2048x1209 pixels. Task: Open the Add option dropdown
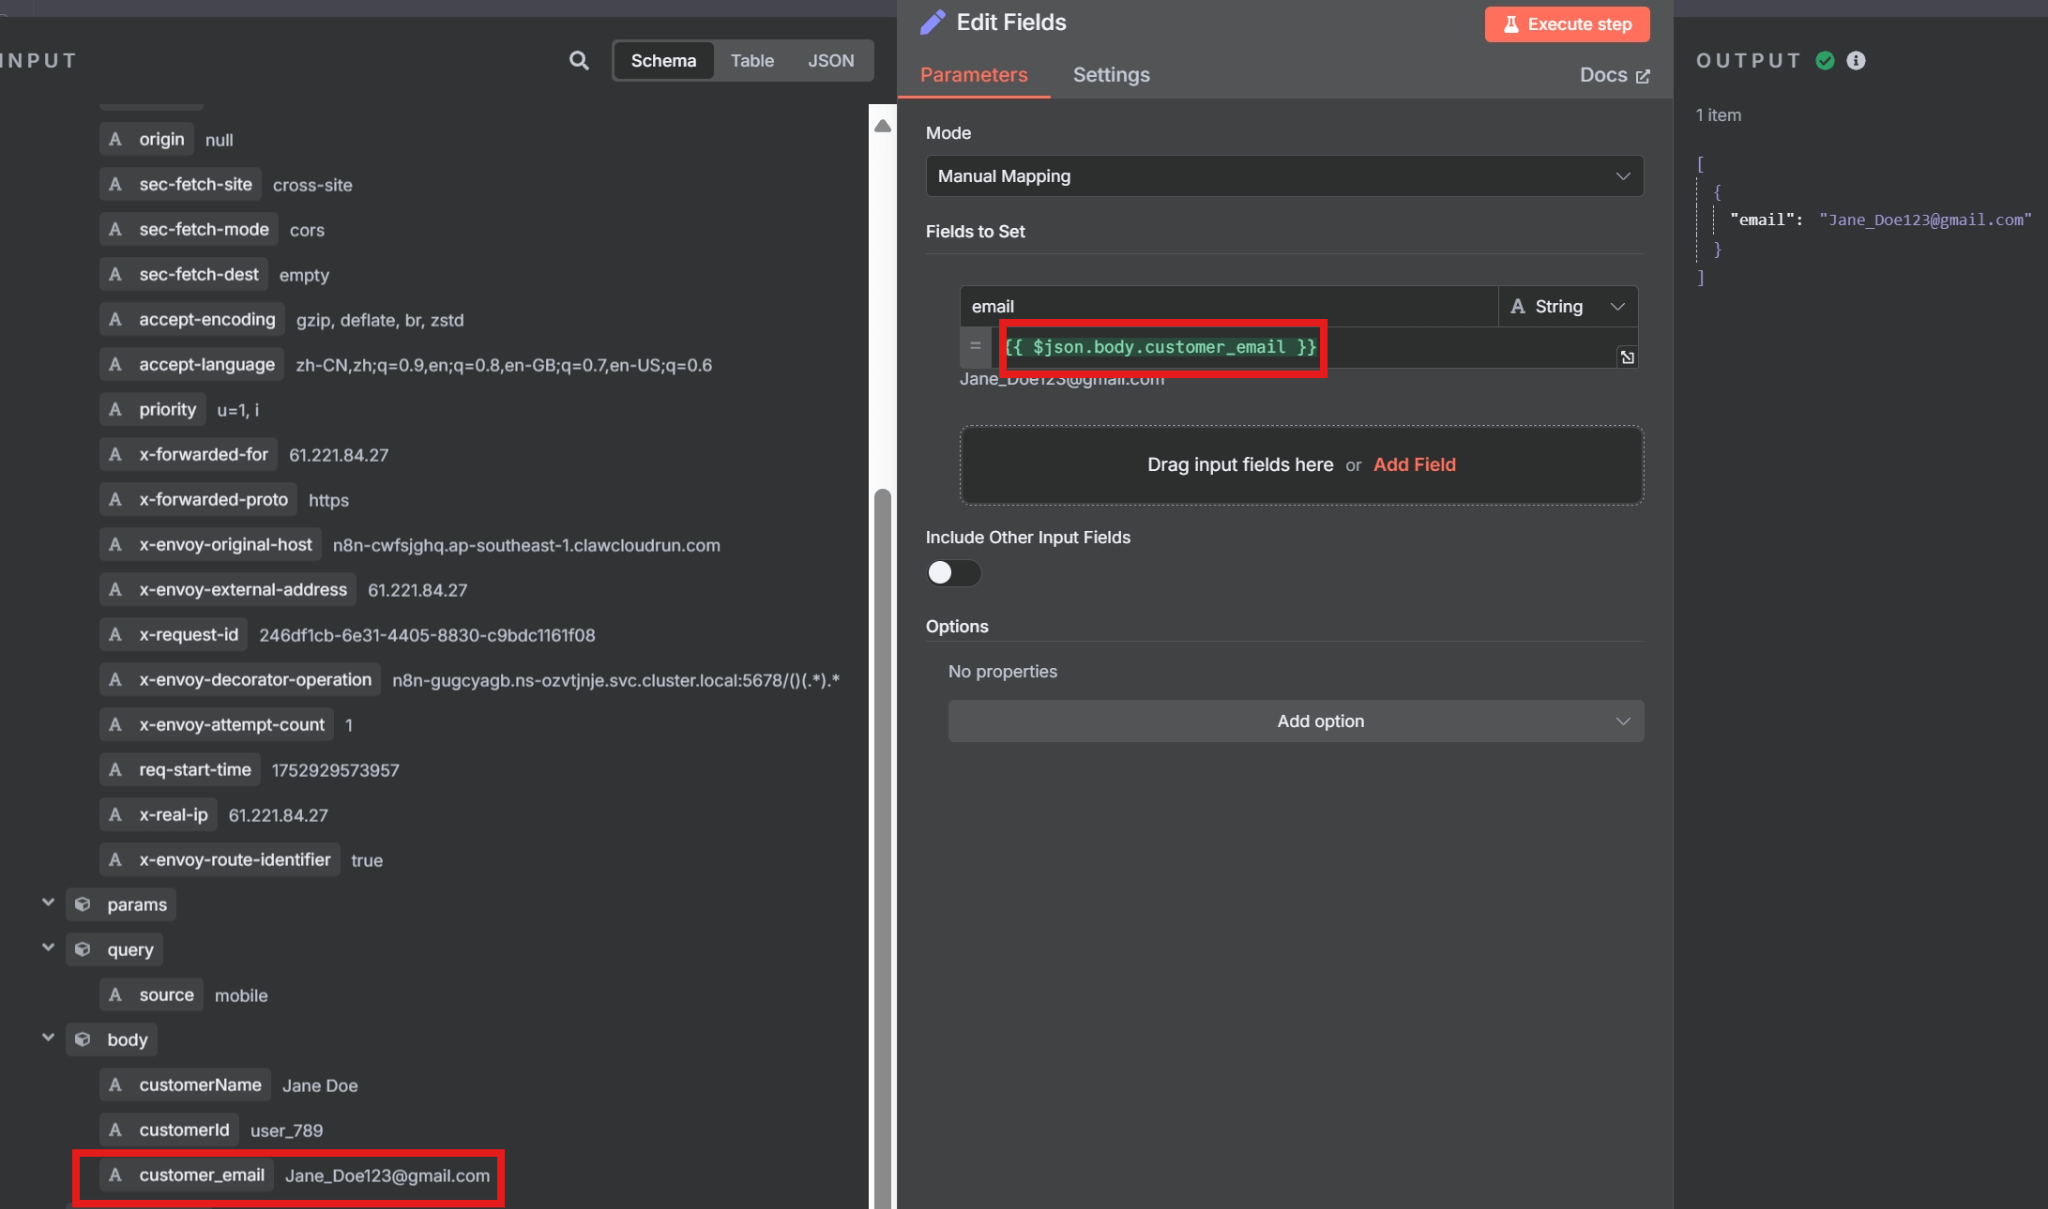[x=1295, y=721]
